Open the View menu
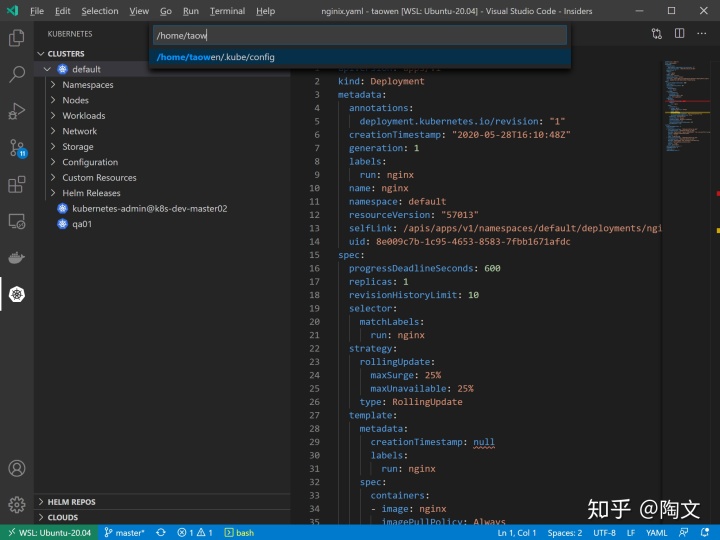 pos(139,11)
